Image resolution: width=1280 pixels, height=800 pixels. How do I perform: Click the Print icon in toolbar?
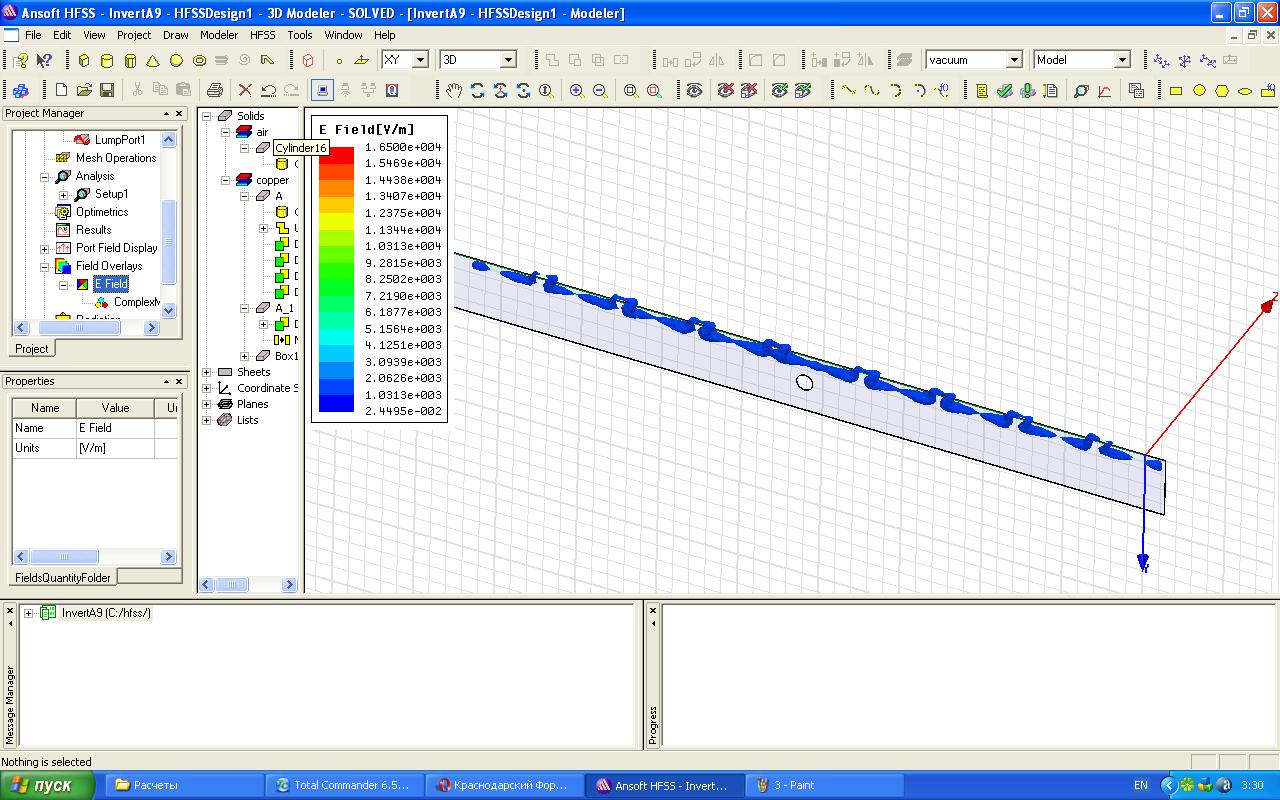(x=214, y=91)
